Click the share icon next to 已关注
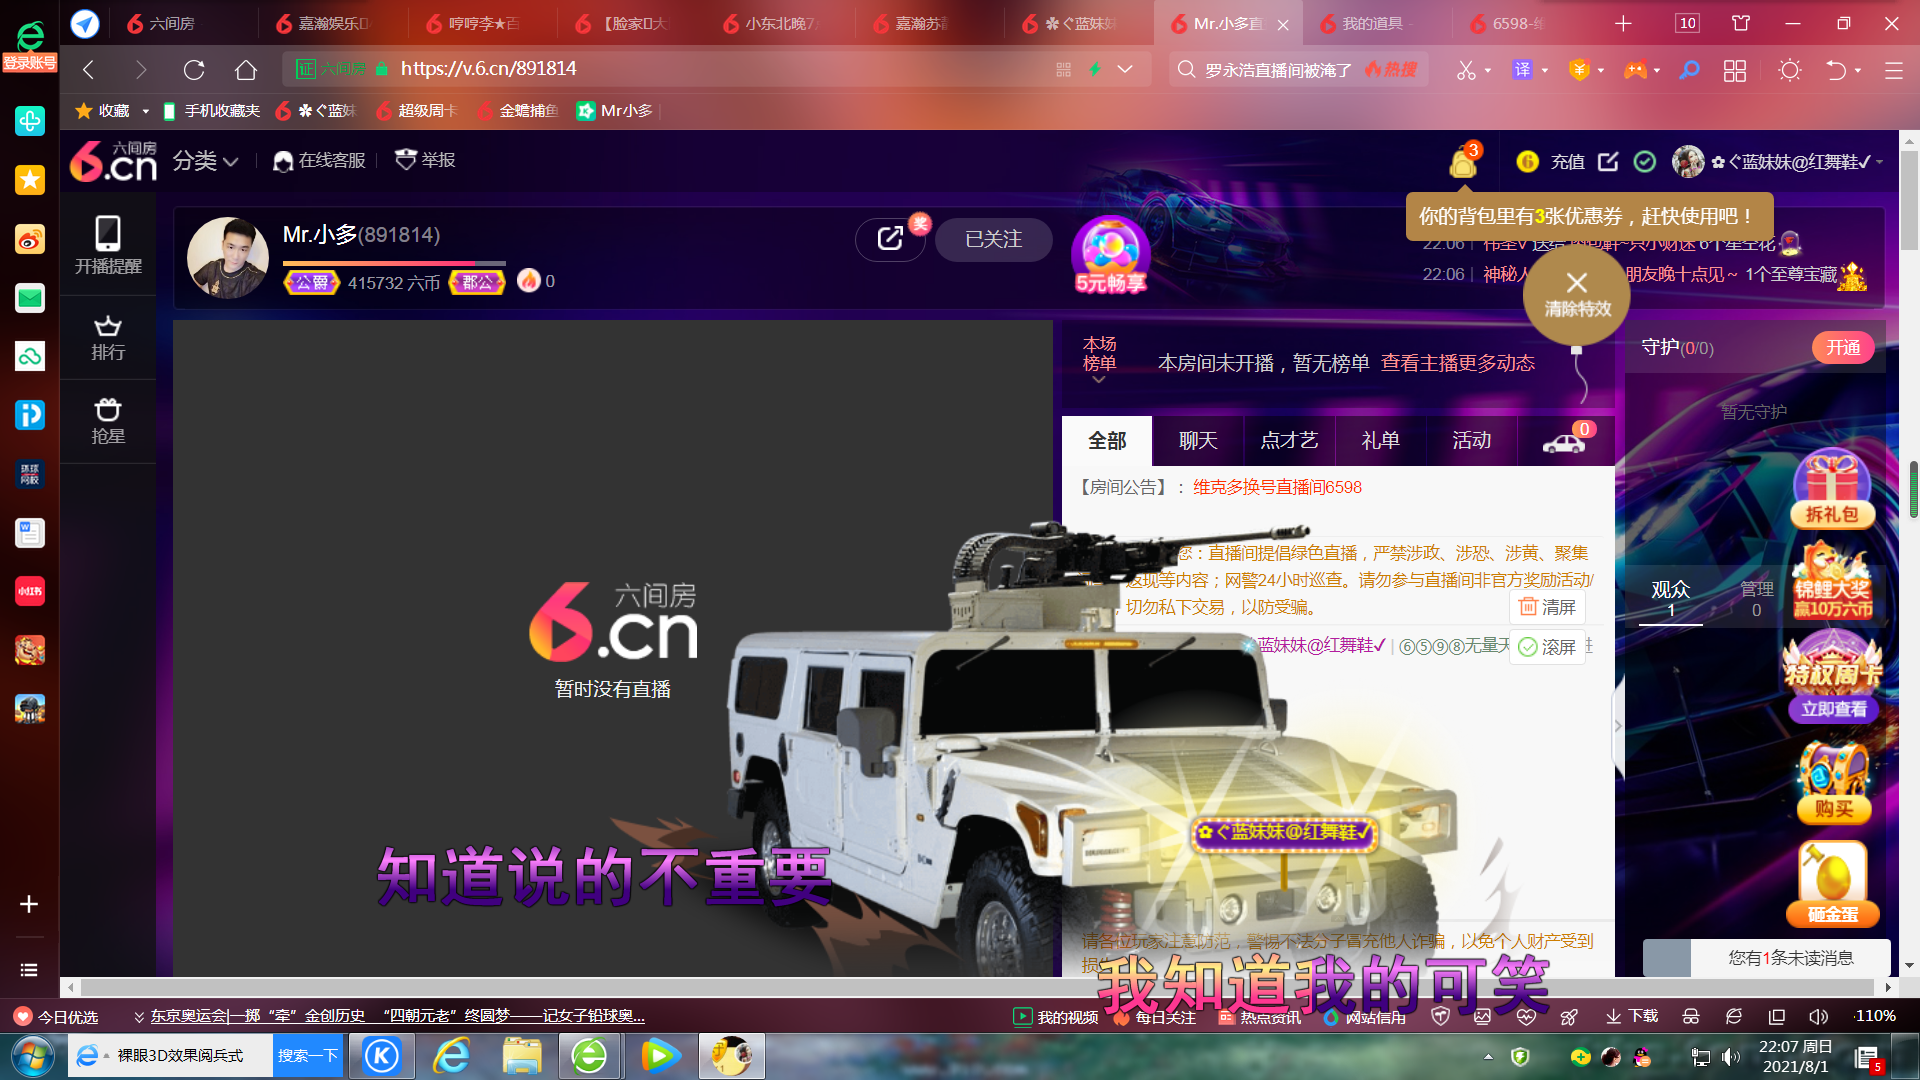Image resolution: width=1920 pixels, height=1080 pixels. 890,239
